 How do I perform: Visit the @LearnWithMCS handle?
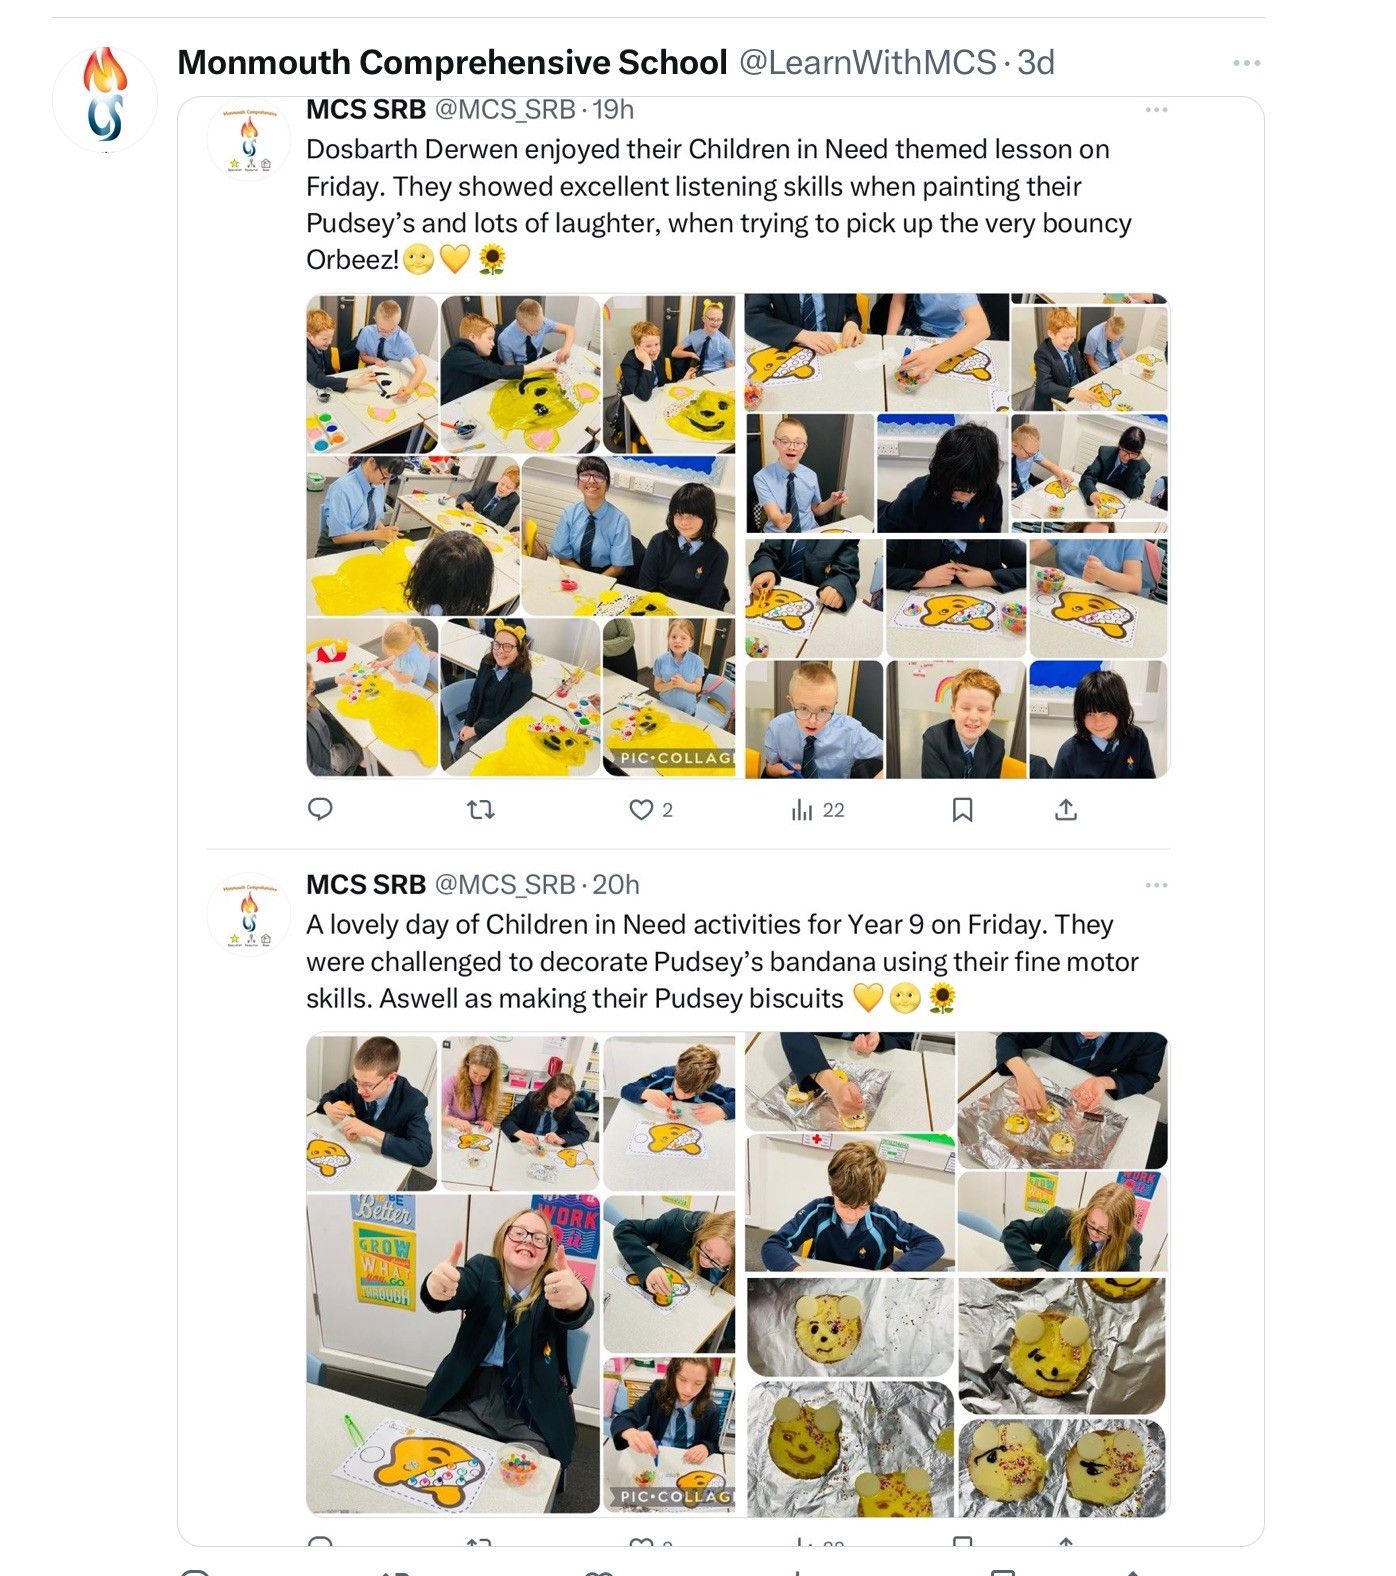click(867, 63)
